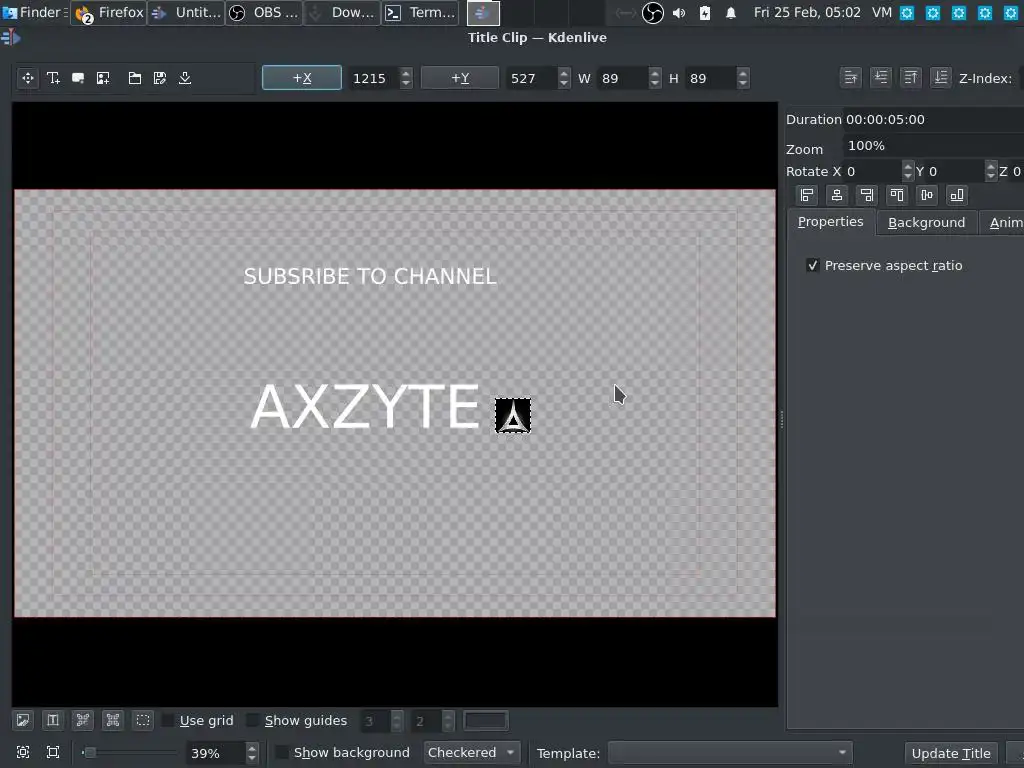Open the Checkered background dropdown
Viewport: 1024px width, 768px height.
[472, 752]
